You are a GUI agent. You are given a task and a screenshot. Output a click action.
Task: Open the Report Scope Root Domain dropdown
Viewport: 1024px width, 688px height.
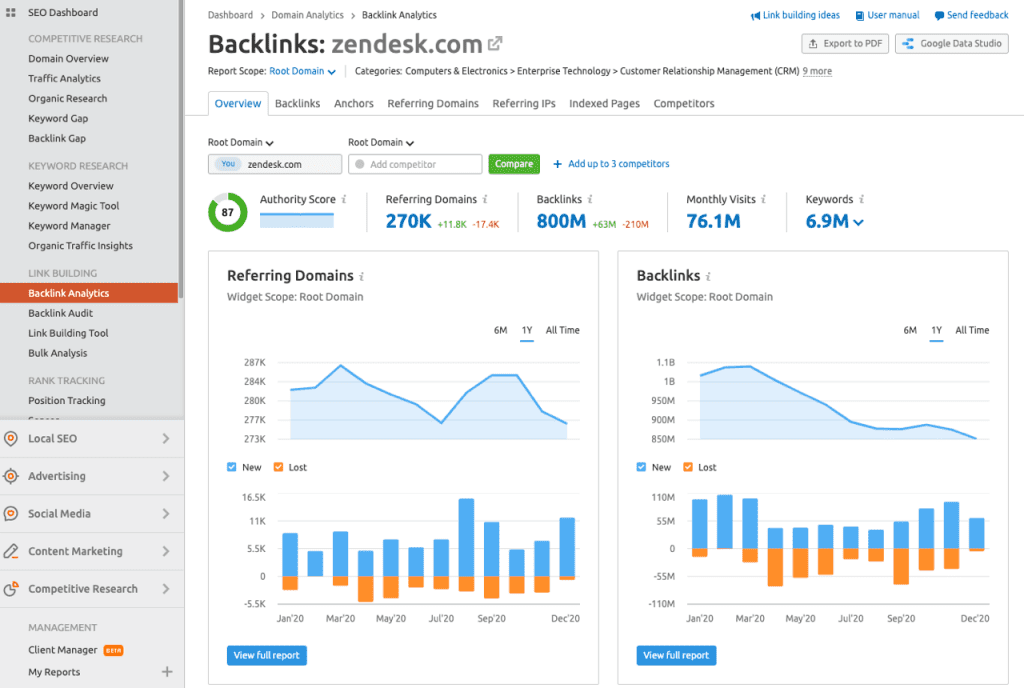(302, 72)
